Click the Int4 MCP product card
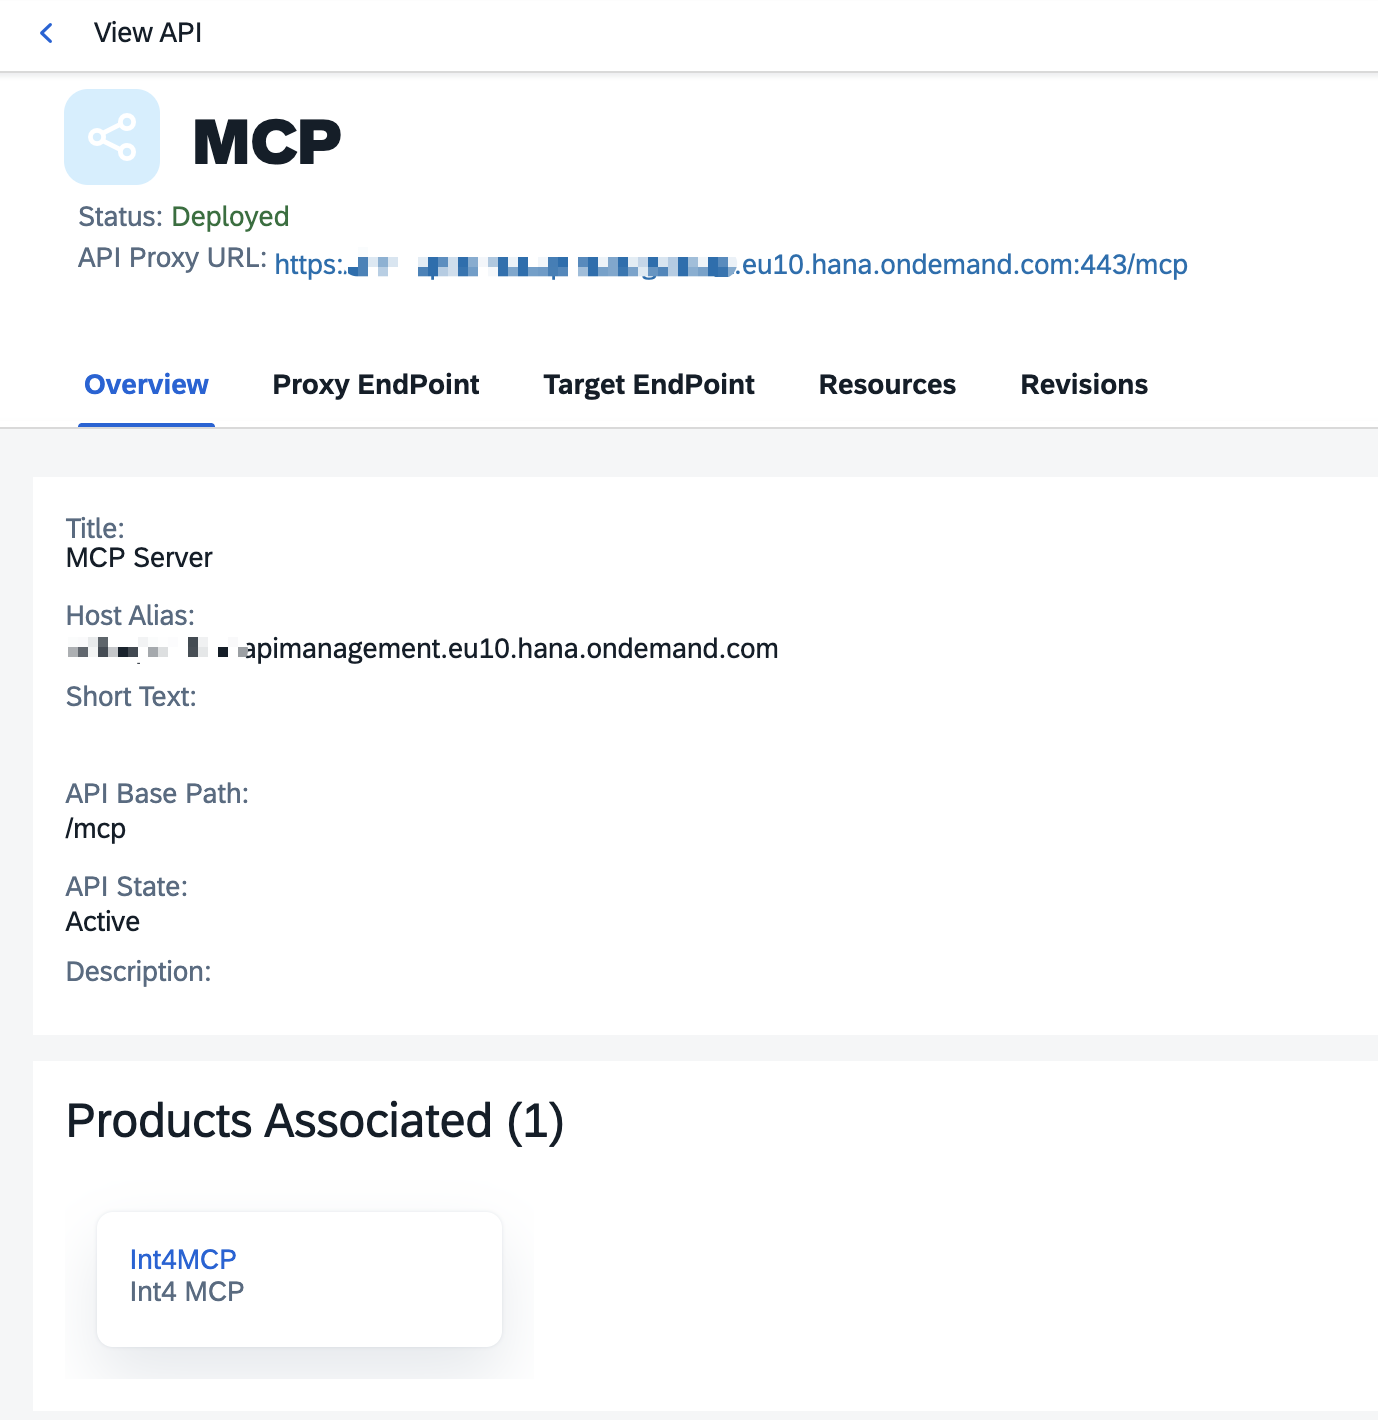Screen dimensions: 1378x1420 [x=299, y=1279]
